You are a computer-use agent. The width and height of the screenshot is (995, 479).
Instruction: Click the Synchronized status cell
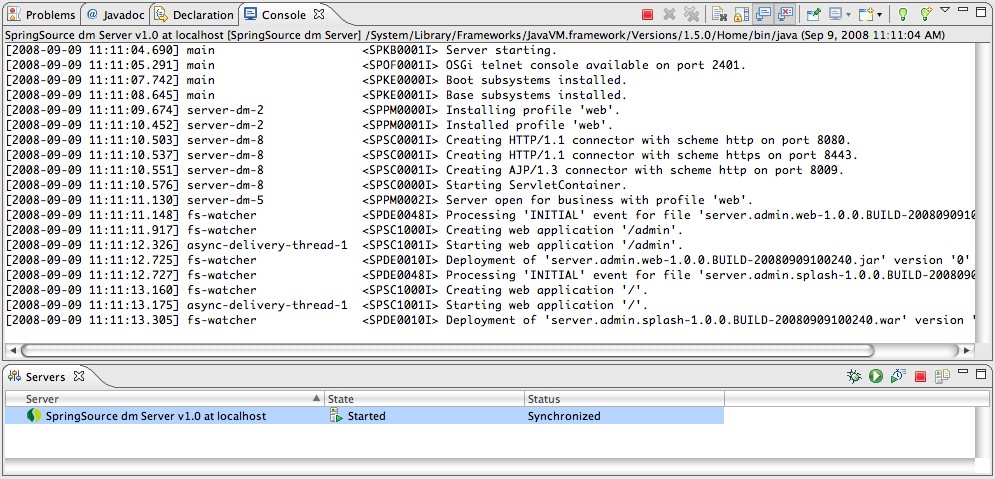(624, 416)
